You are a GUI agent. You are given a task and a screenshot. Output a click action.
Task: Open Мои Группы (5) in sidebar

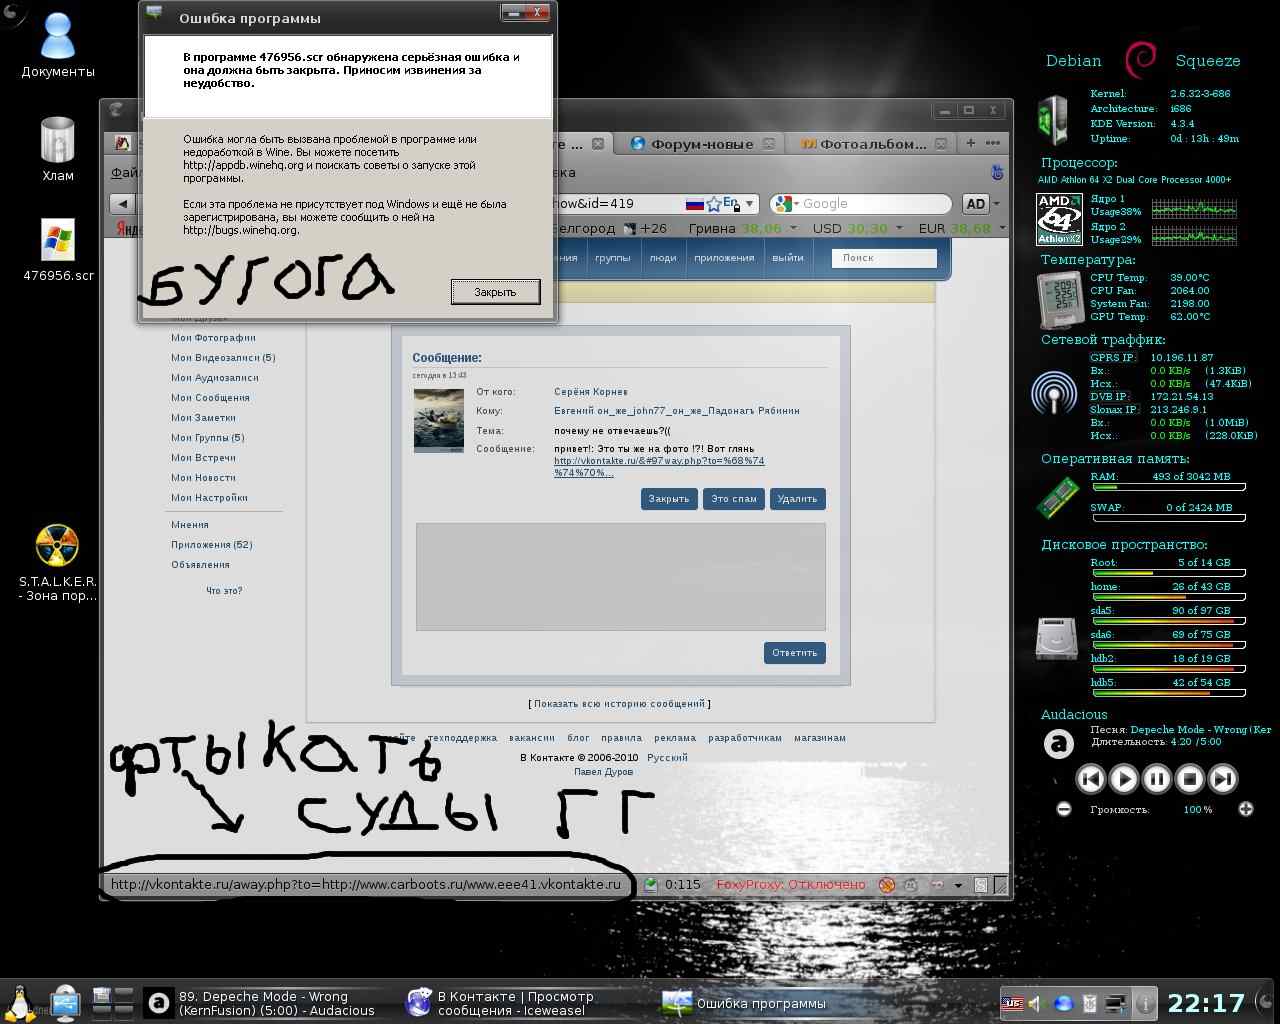(x=207, y=438)
